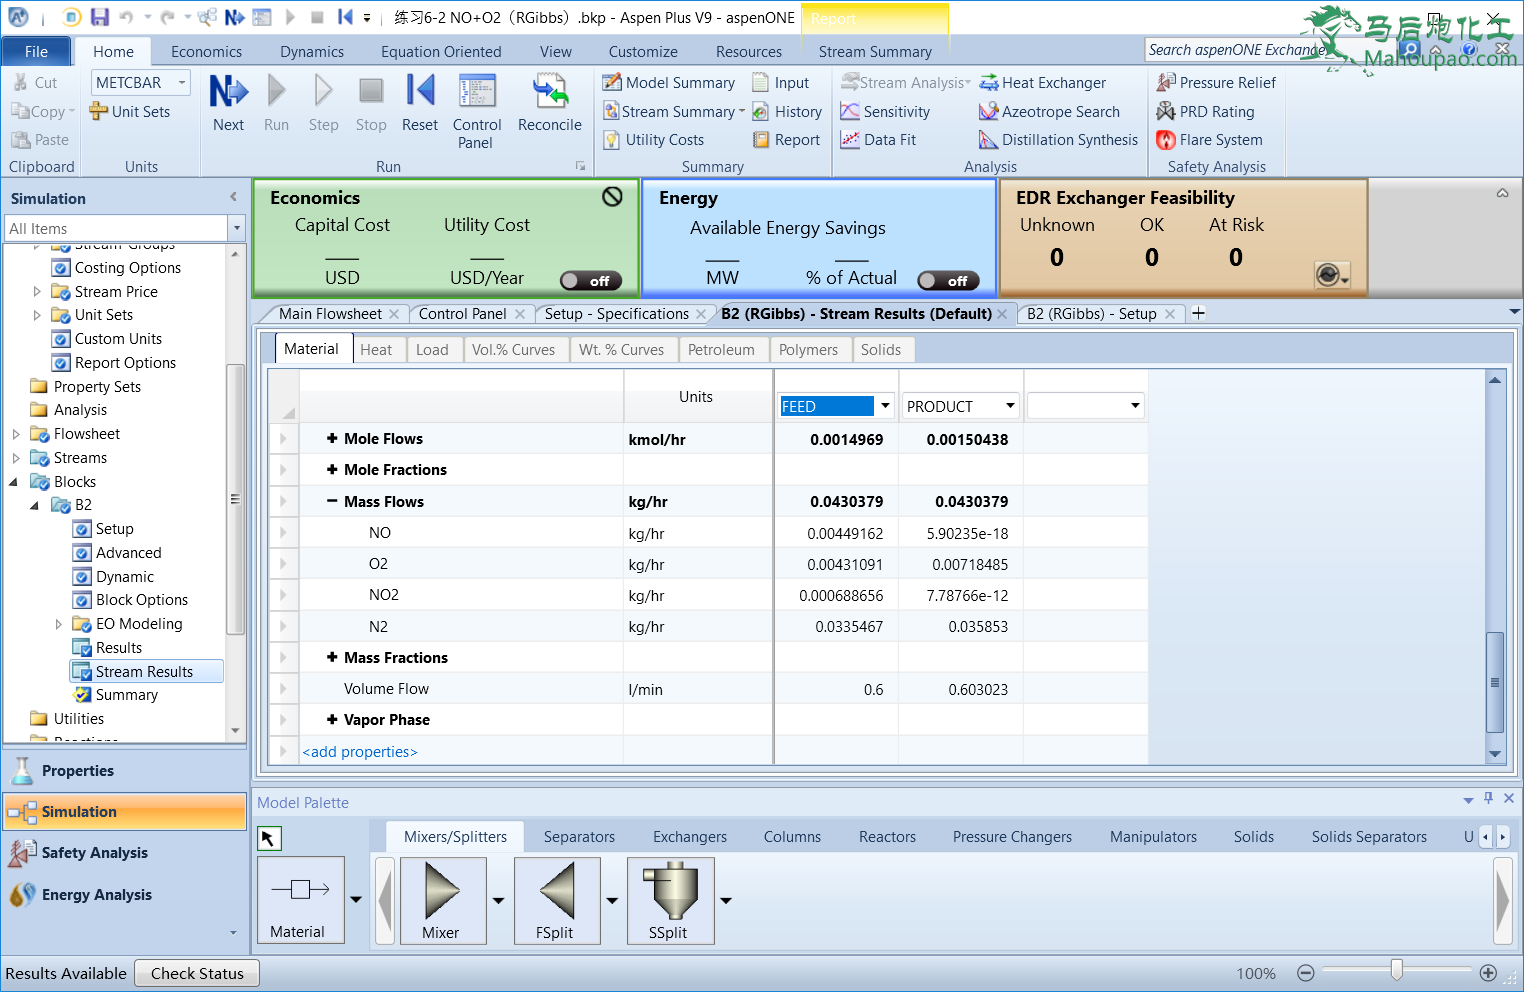Image resolution: width=1524 pixels, height=992 pixels.
Task: Add a new tab with plus
Action: tap(1198, 313)
